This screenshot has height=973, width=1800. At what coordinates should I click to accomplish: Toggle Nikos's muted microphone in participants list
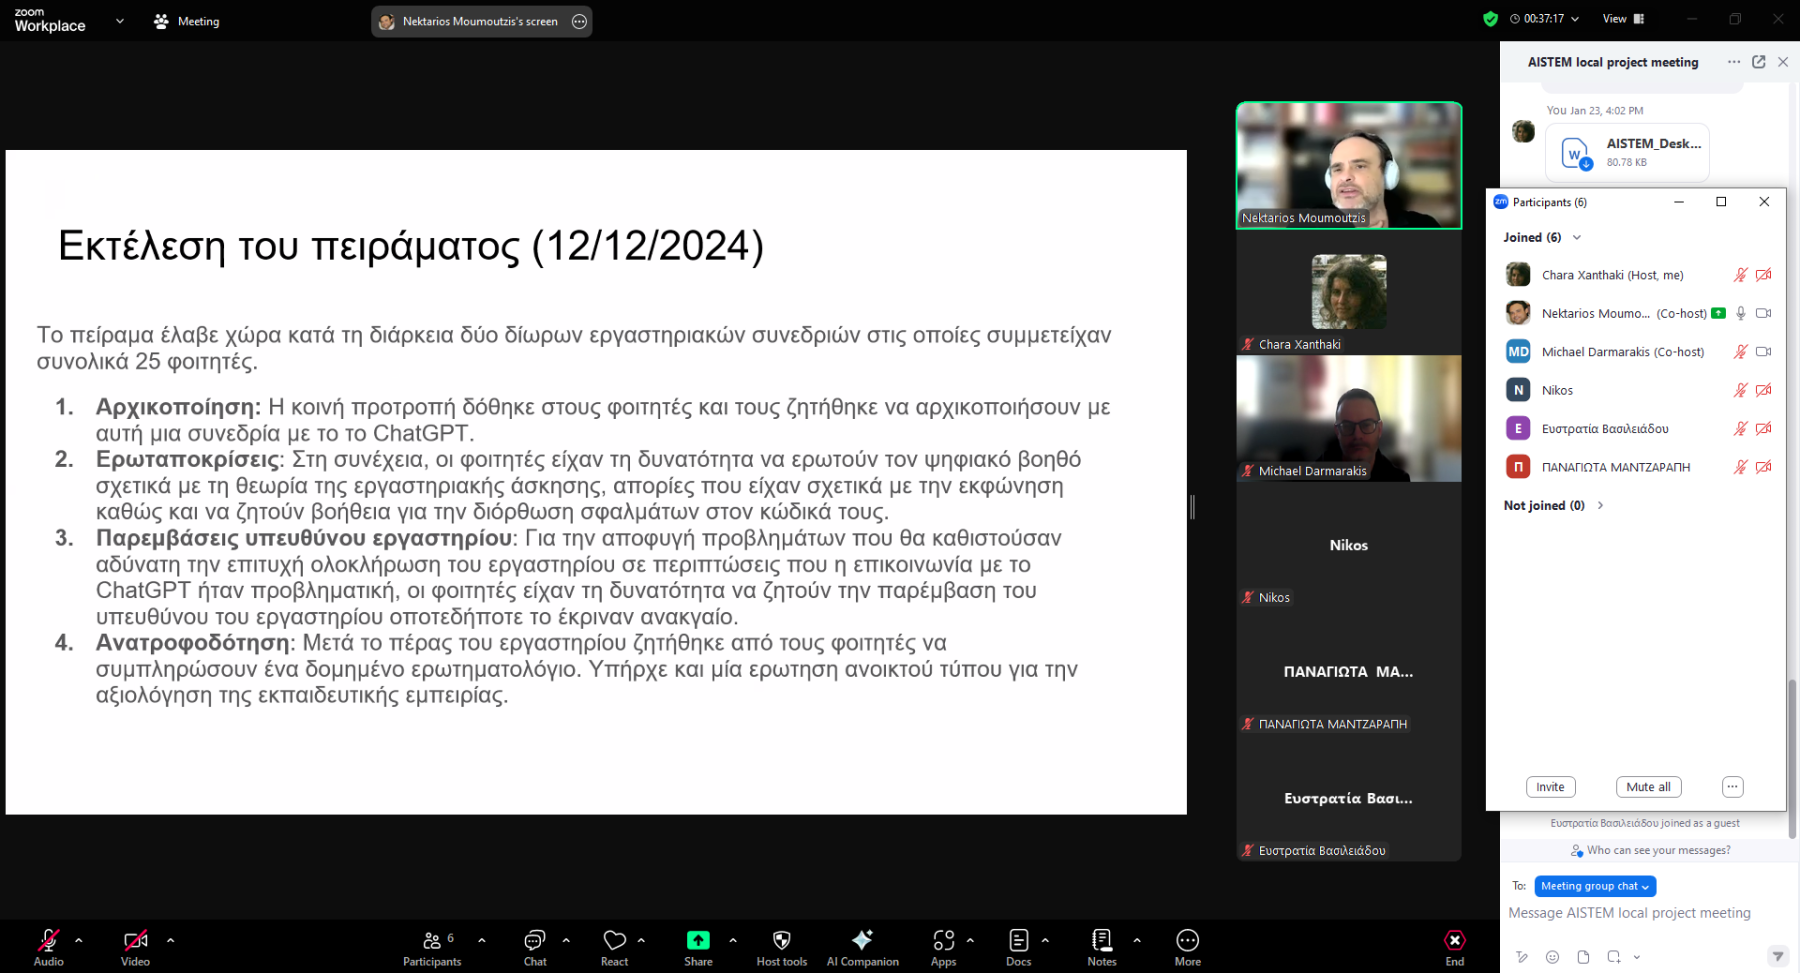click(x=1740, y=390)
